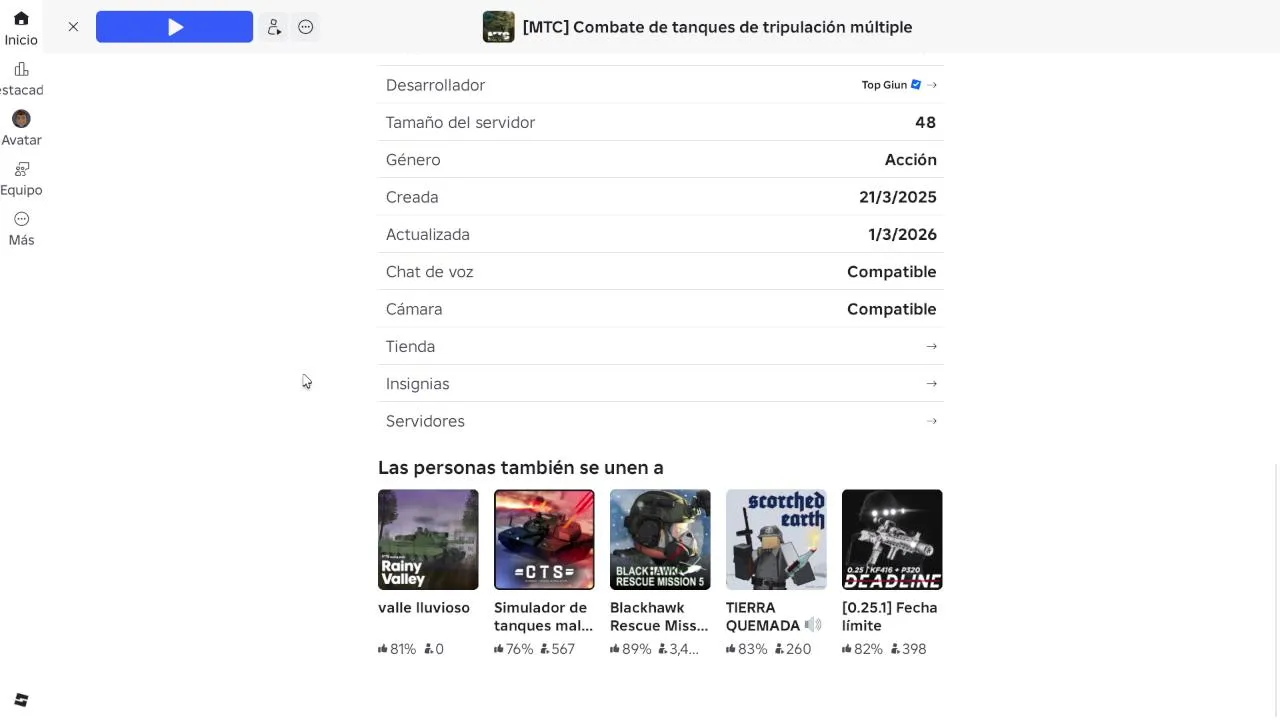Open the Tienda row

pos(660,346)
